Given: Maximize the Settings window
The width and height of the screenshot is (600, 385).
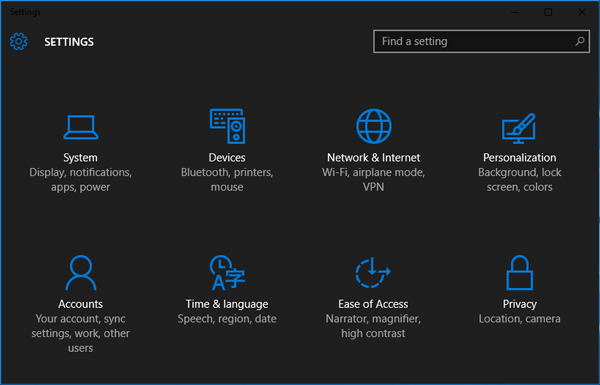Looking at the screenshot, I should [548, 12].
